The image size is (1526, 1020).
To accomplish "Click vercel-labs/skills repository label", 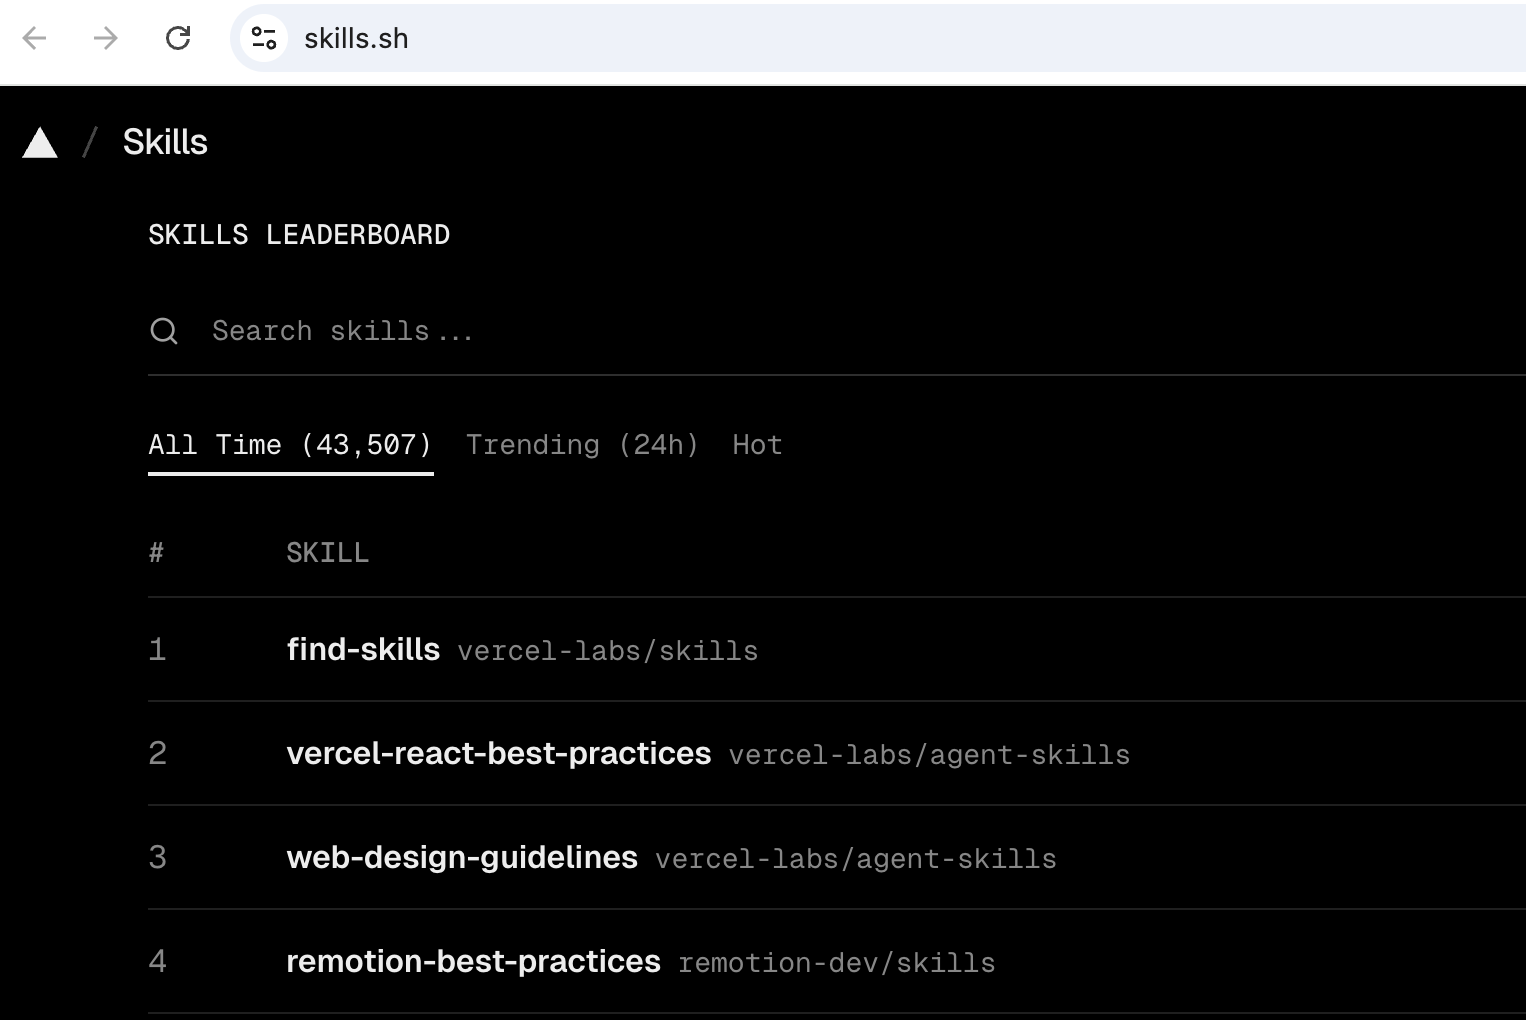I will (608, 651).
